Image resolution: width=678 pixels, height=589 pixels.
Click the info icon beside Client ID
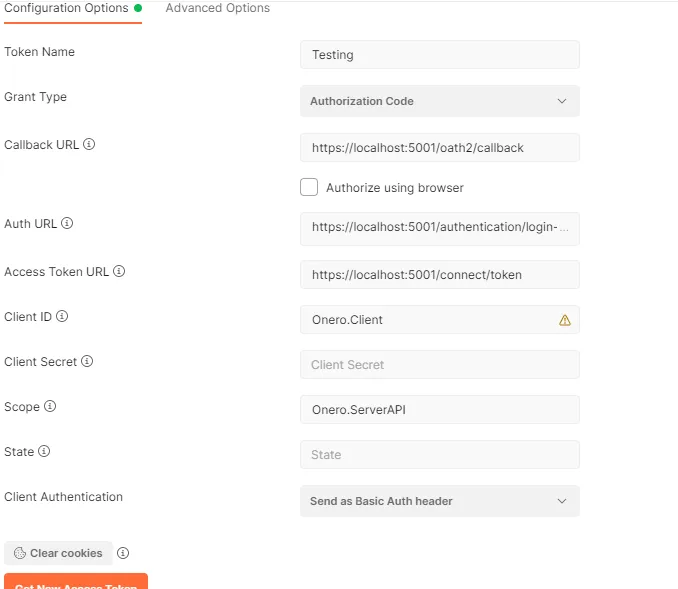[x=62, y=317]
